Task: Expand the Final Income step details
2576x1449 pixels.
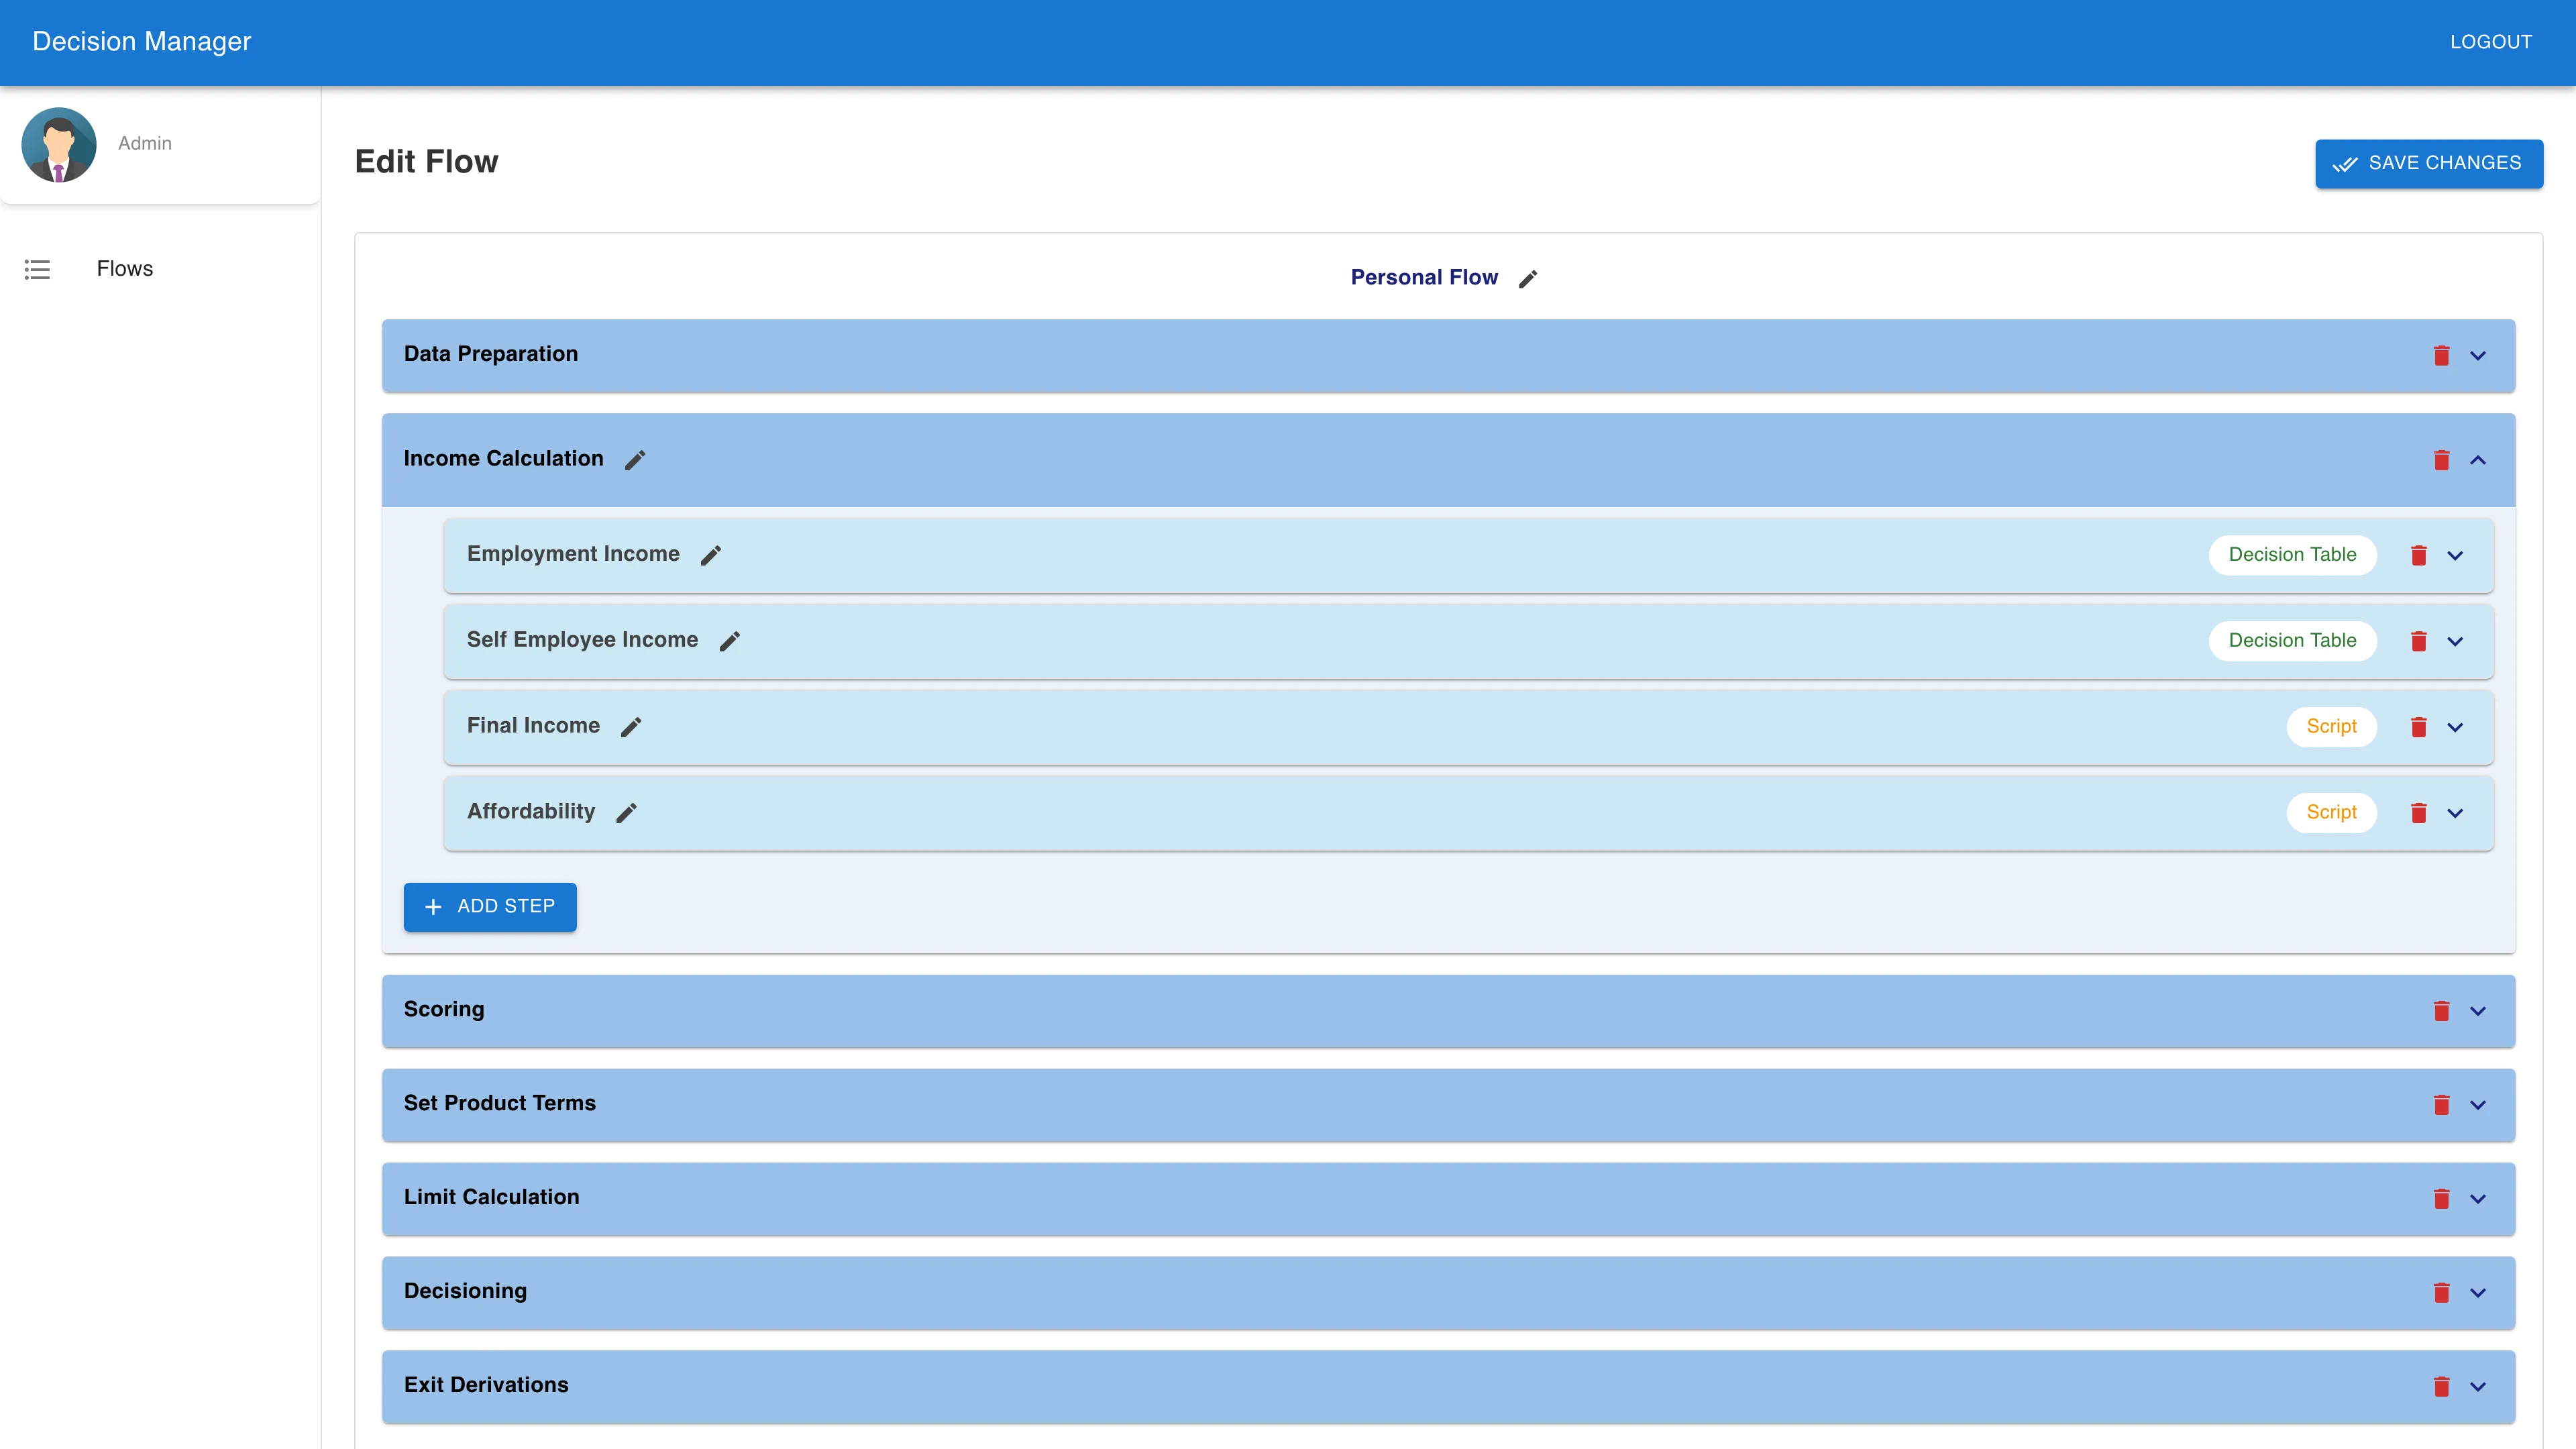Action: (2456, 727)
